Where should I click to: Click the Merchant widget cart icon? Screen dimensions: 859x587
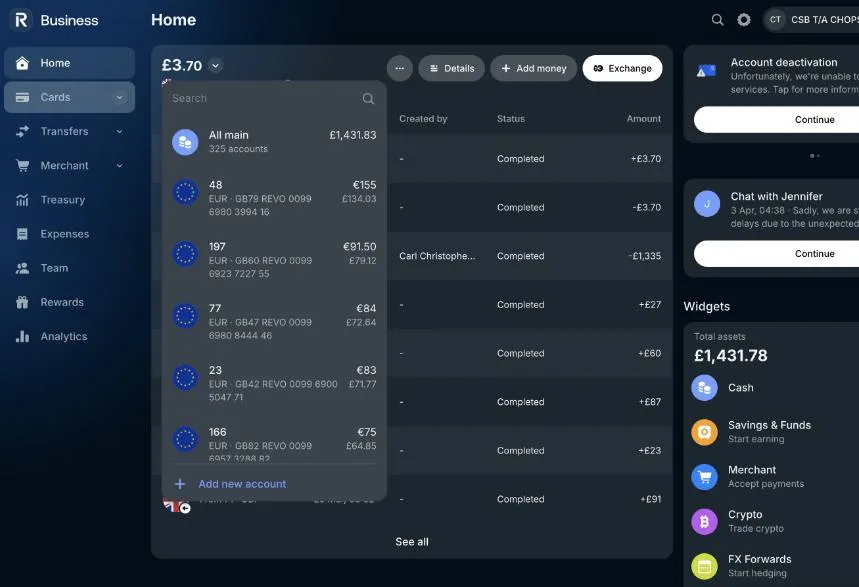pos(704,477)
